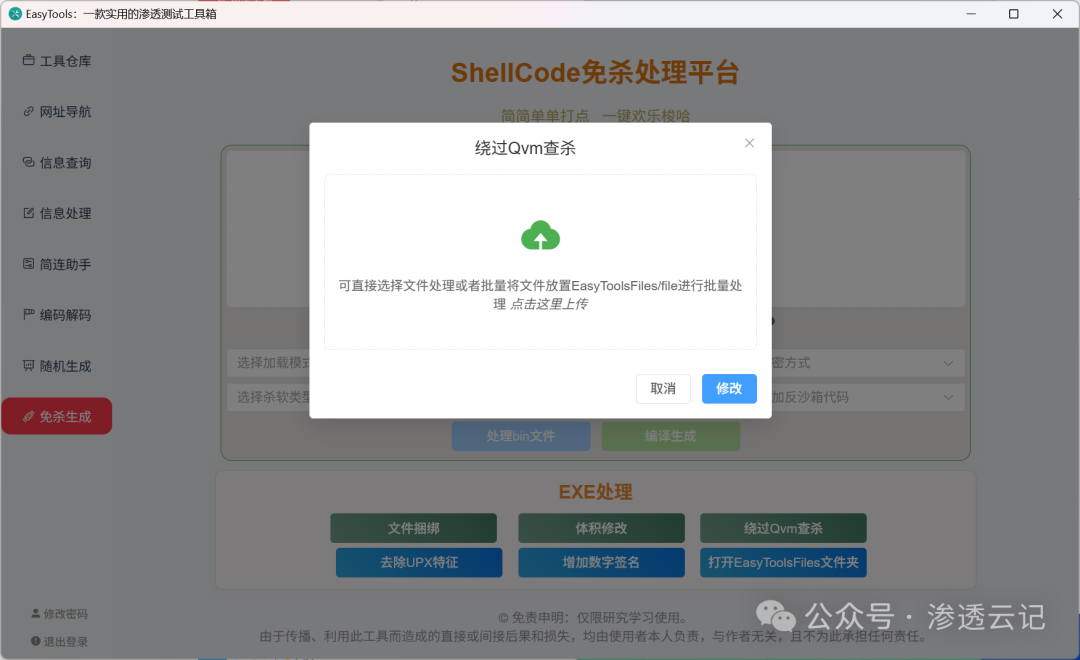Click the 工具仓库 box icon
The height and width of the screenshot is (660, 1080).
pos(28,61)
